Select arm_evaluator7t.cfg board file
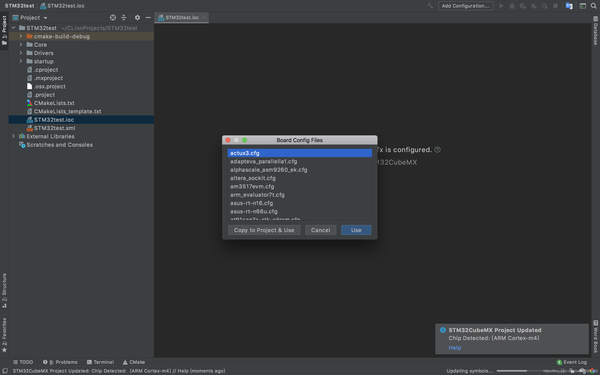Image resolution: width=600 pixels, height=375 pixels. tap(300, 195)
